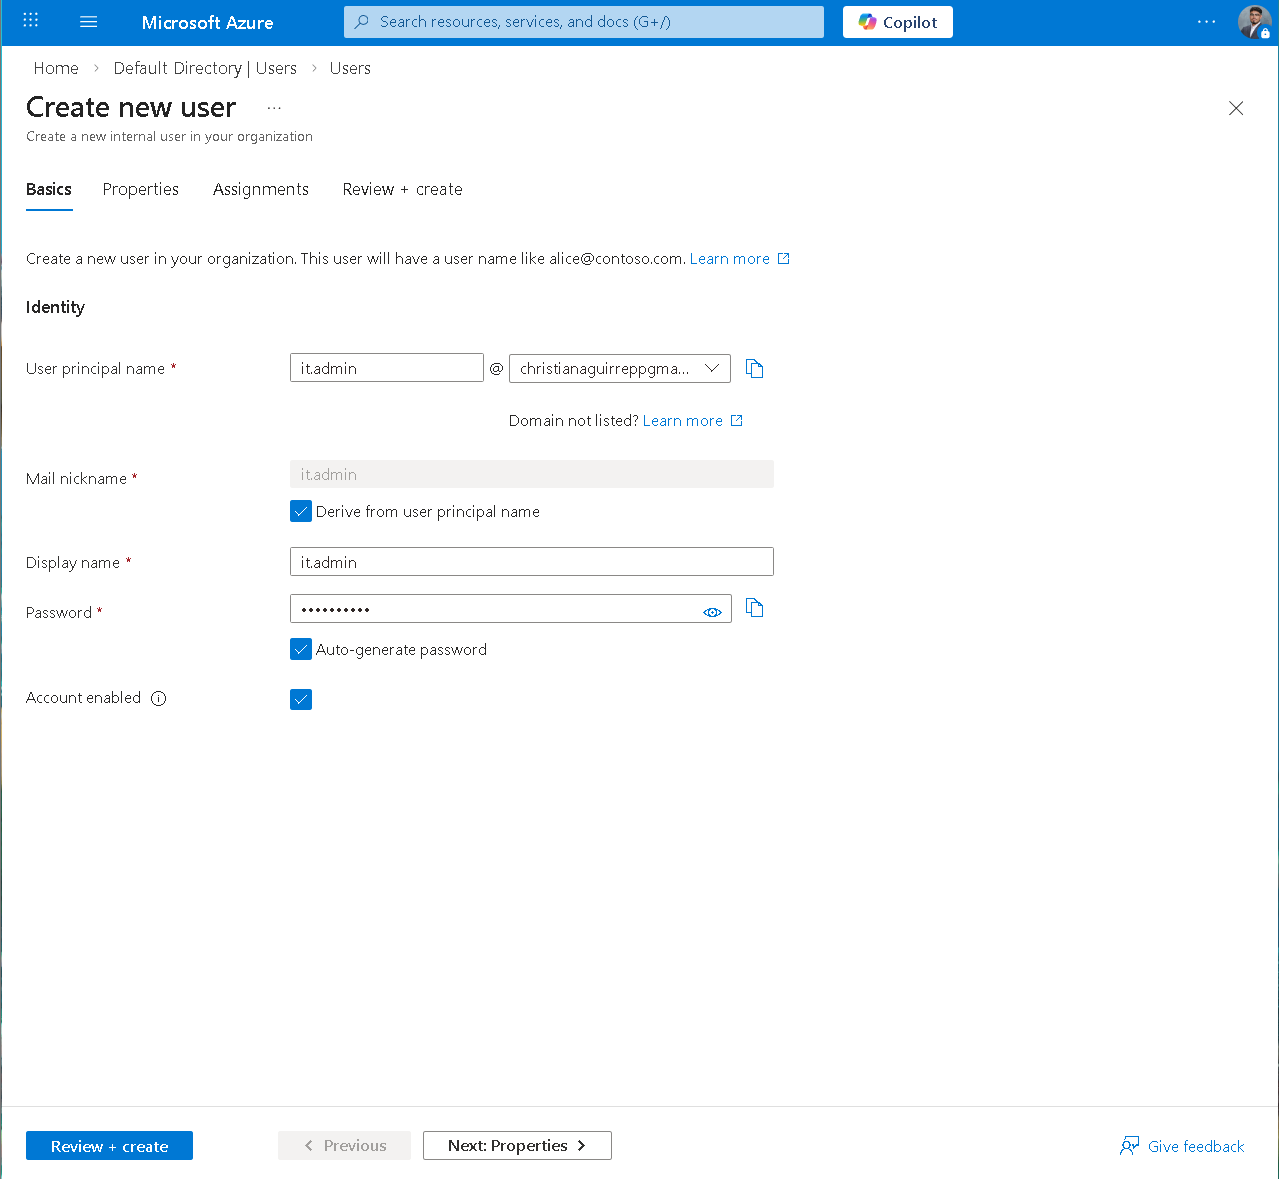Reveal the hidden password
Image resolution: width=1279 pixels, height=1179 pixels.
click(x=712, y=611)
